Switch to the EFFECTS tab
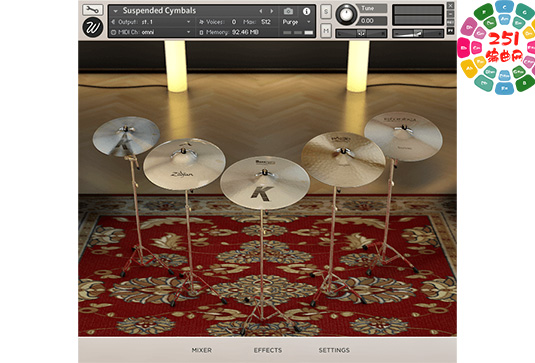 pos(268,350)
